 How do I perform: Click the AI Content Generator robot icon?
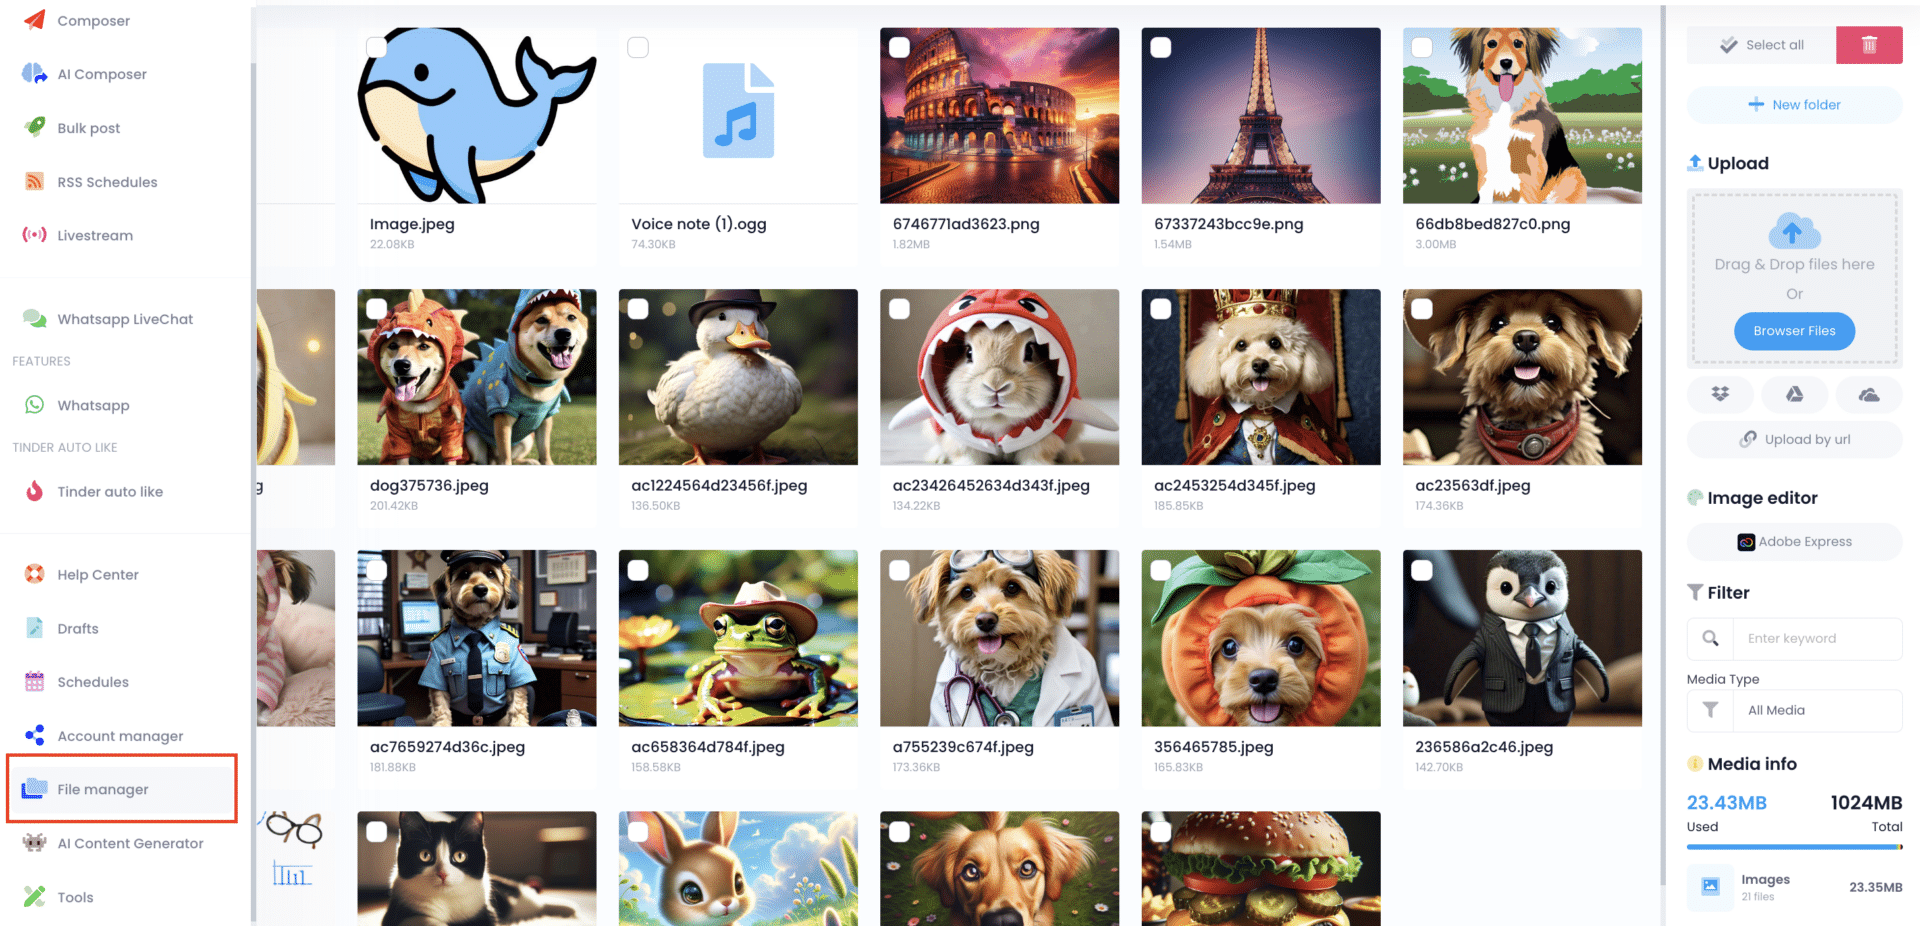click(35, 842)
